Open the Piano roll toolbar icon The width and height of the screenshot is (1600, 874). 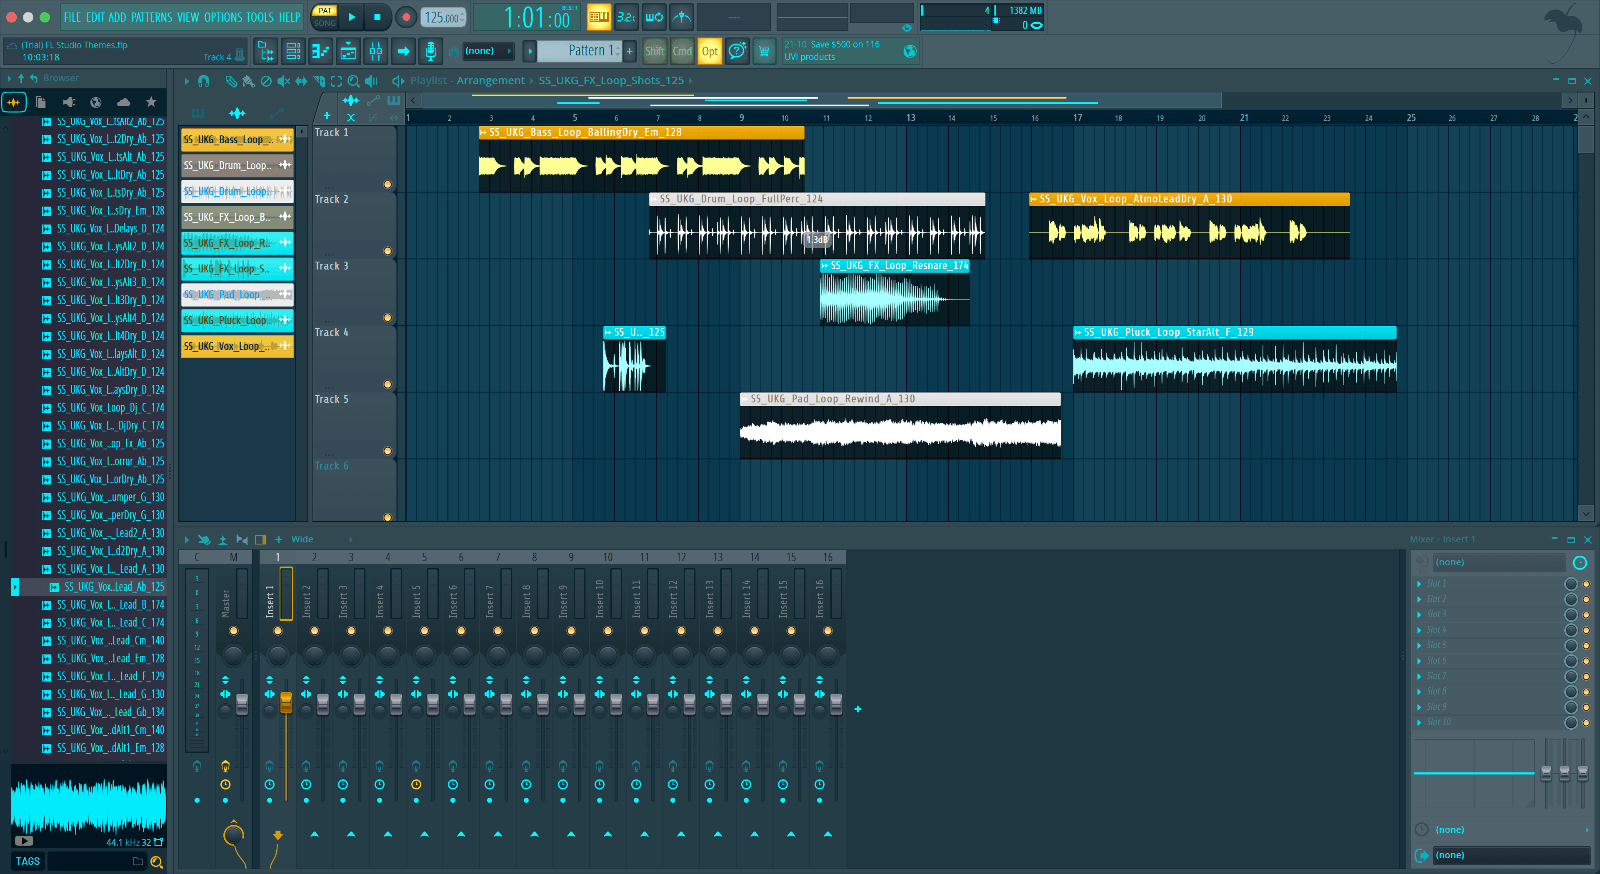pyautogui.click(x=321, y=51)
